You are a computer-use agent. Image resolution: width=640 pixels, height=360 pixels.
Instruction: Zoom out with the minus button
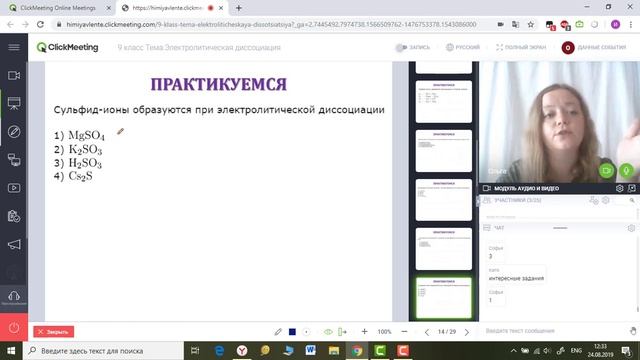point(404,331)
